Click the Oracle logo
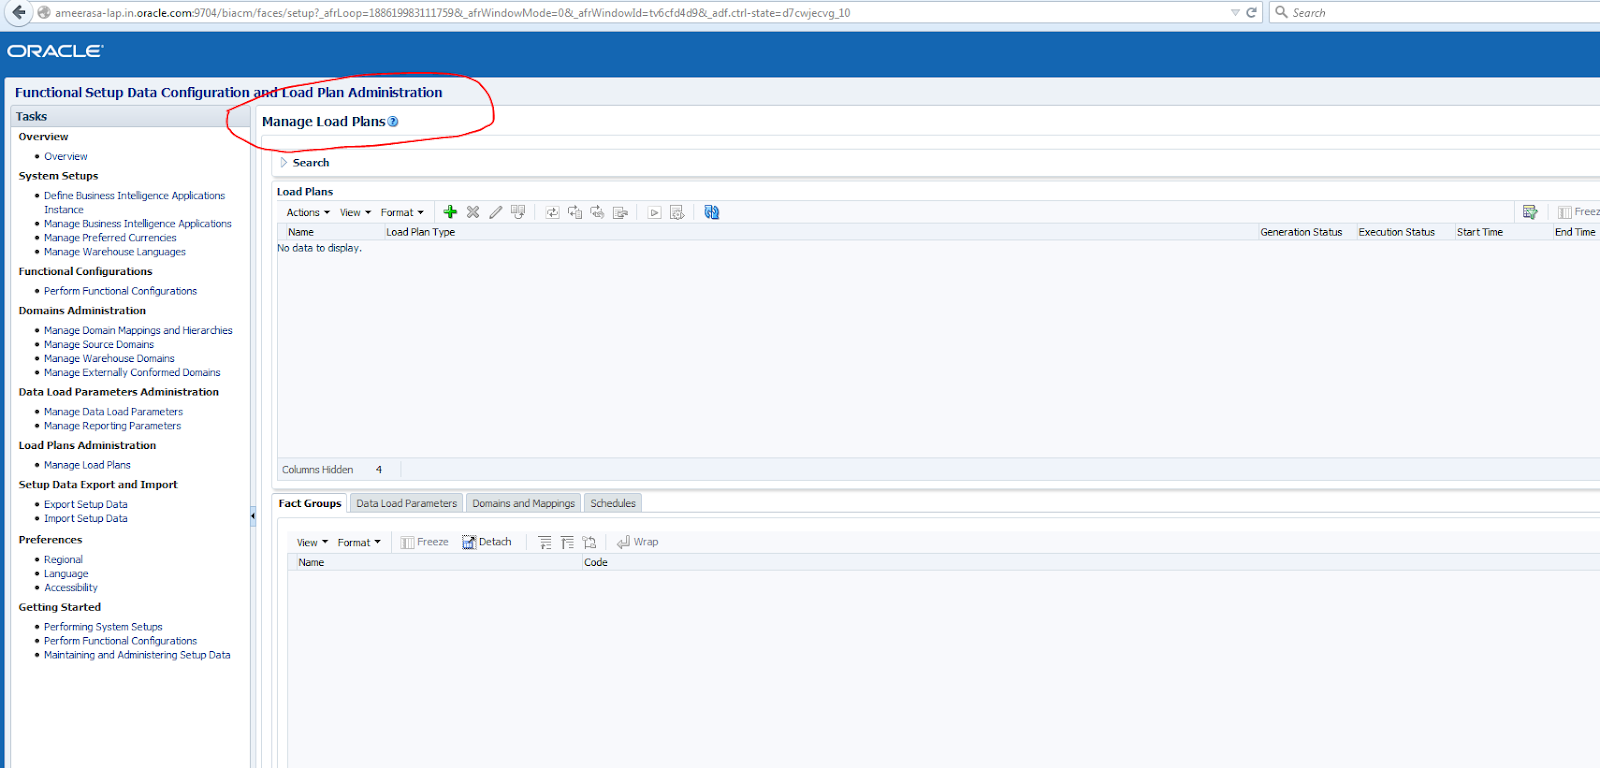 [x=55, y=51]
